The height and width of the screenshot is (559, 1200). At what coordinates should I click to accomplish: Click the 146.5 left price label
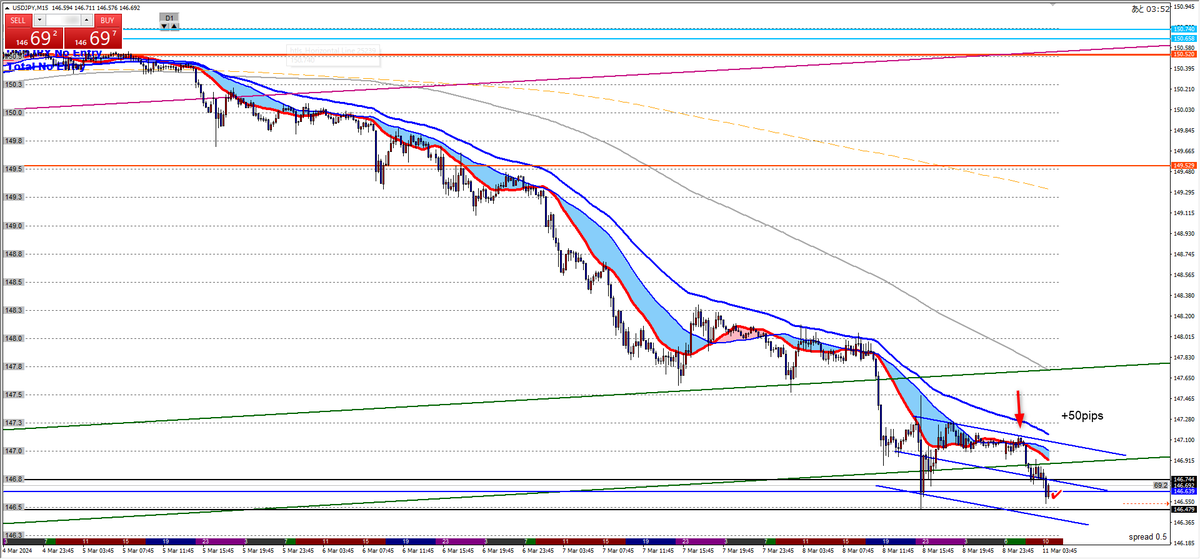tap(13, 508)
